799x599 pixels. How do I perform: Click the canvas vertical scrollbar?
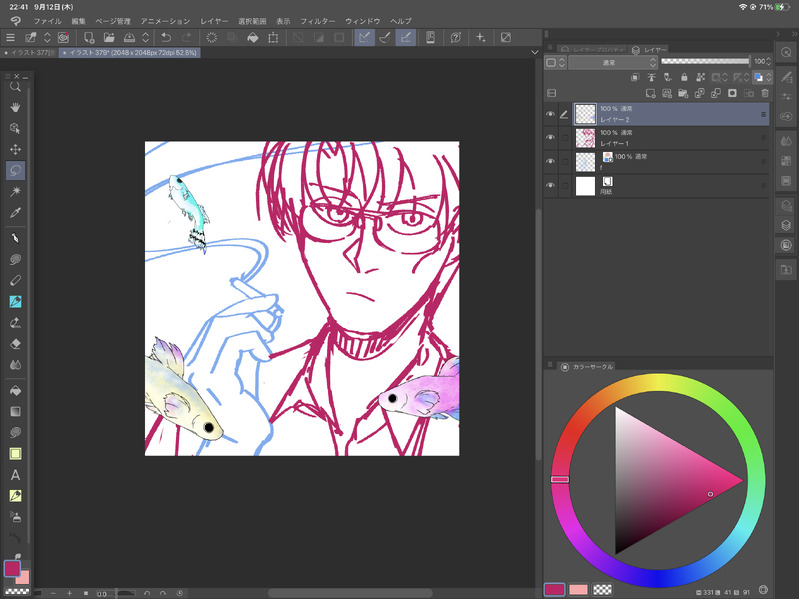pos(538,334)
